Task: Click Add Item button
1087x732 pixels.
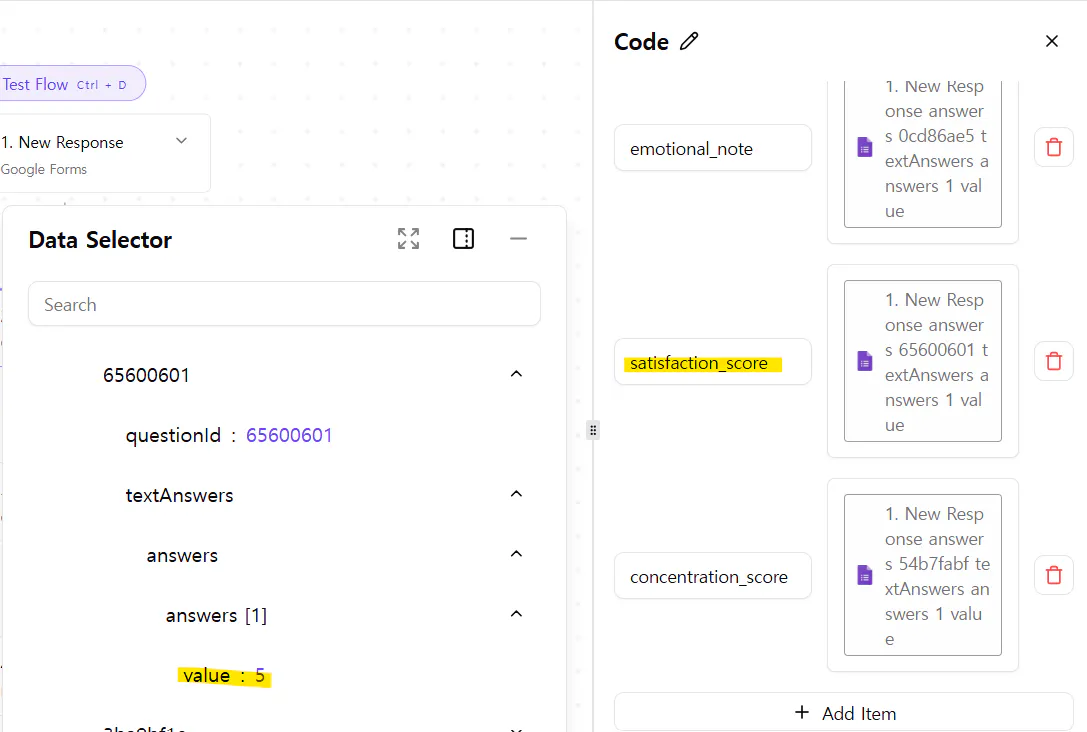Action: tap(843, 712)
